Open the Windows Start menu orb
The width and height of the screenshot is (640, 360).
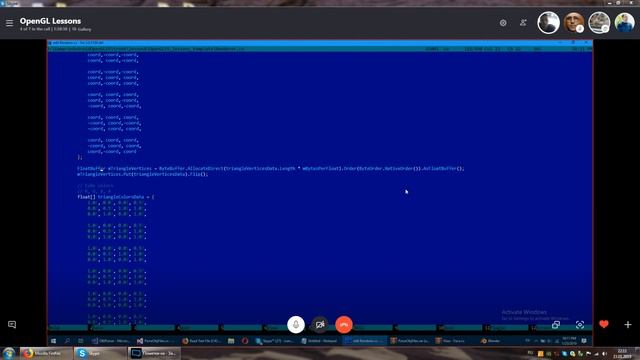(9, 353)
